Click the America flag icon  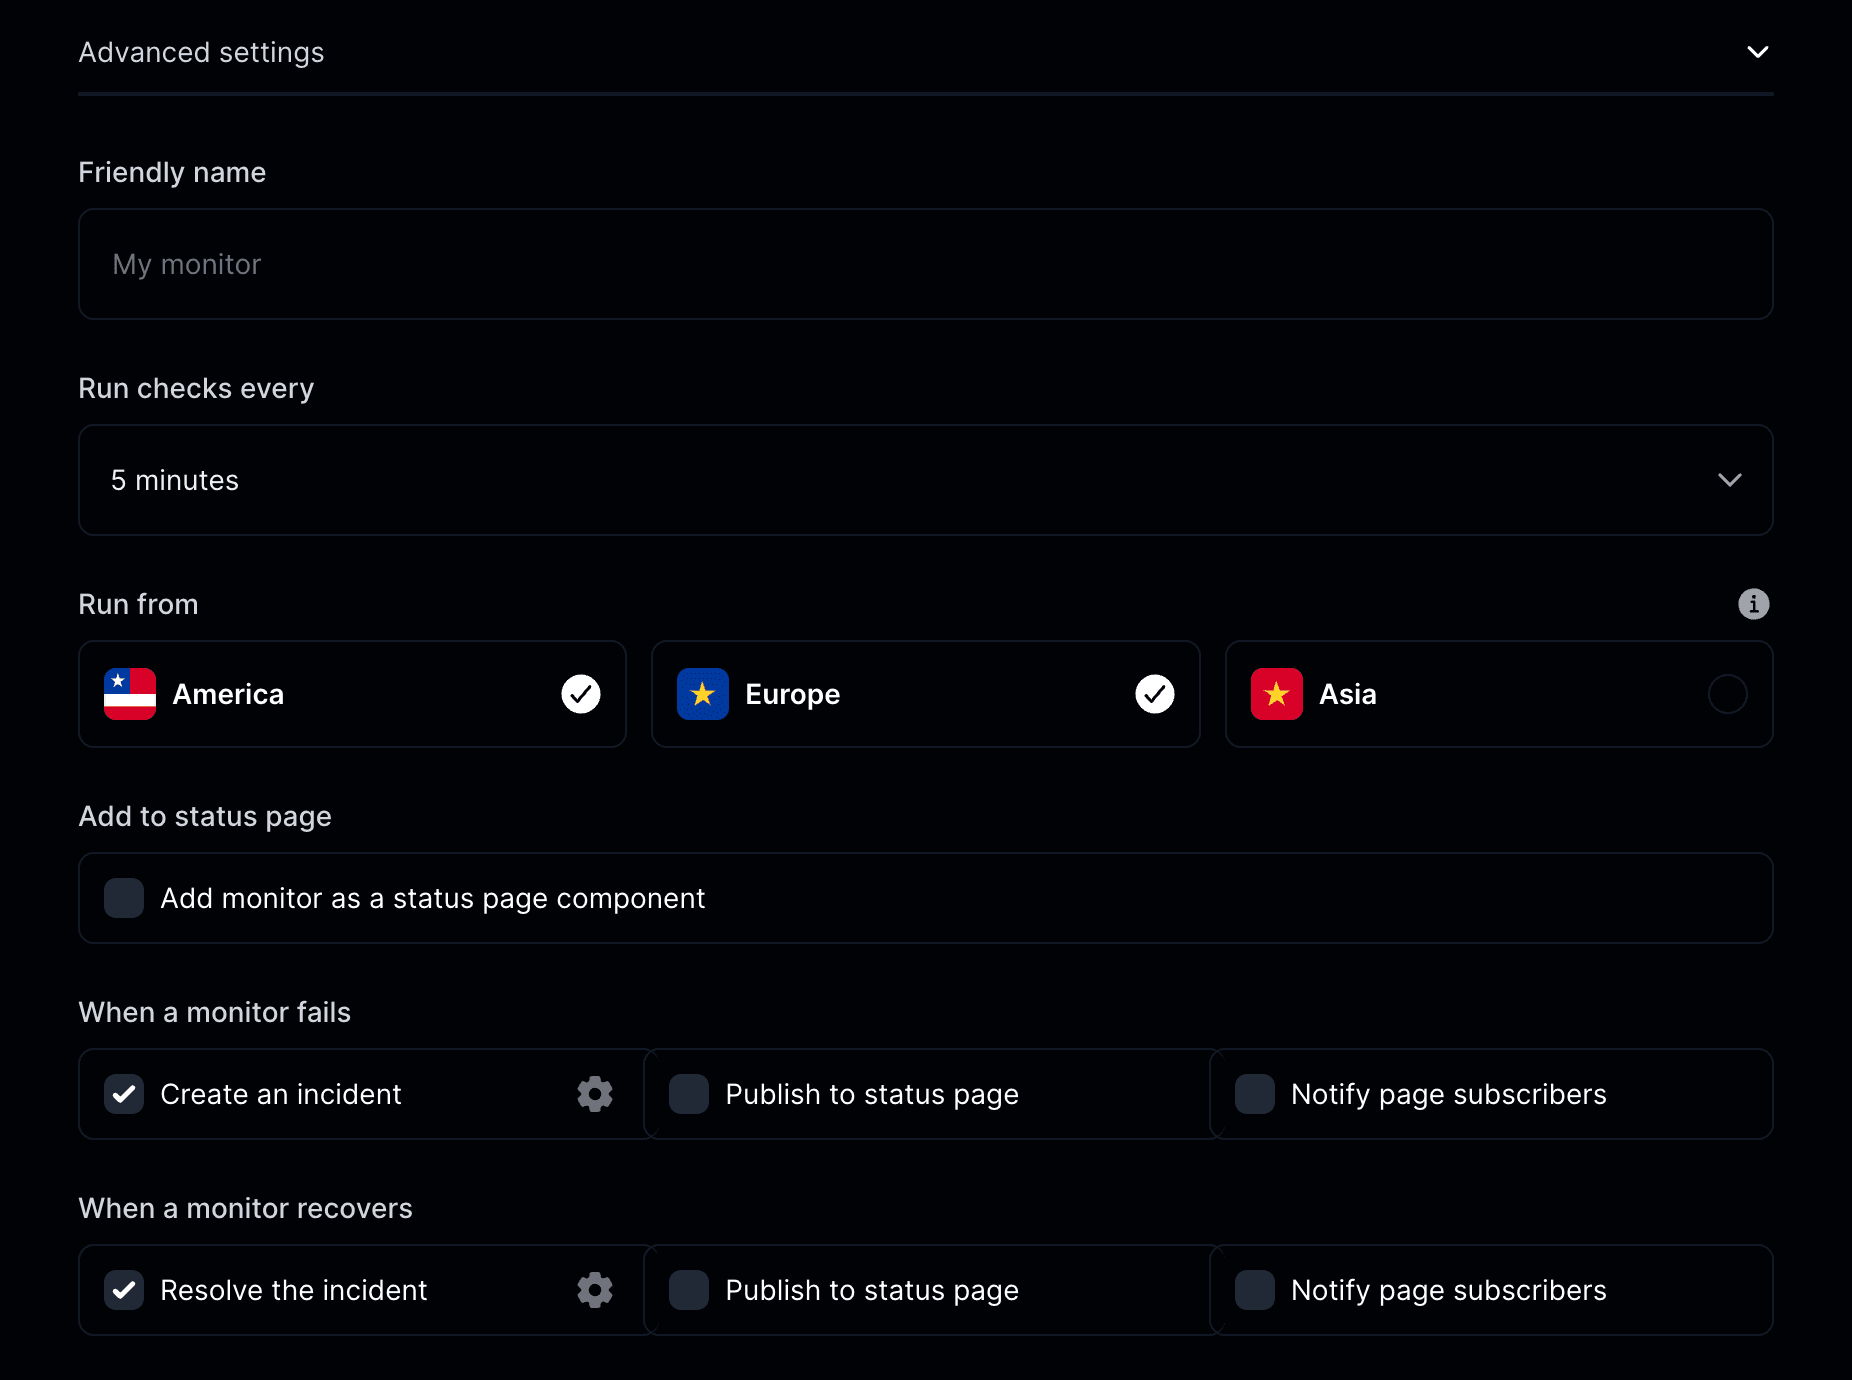pos(129,694)
